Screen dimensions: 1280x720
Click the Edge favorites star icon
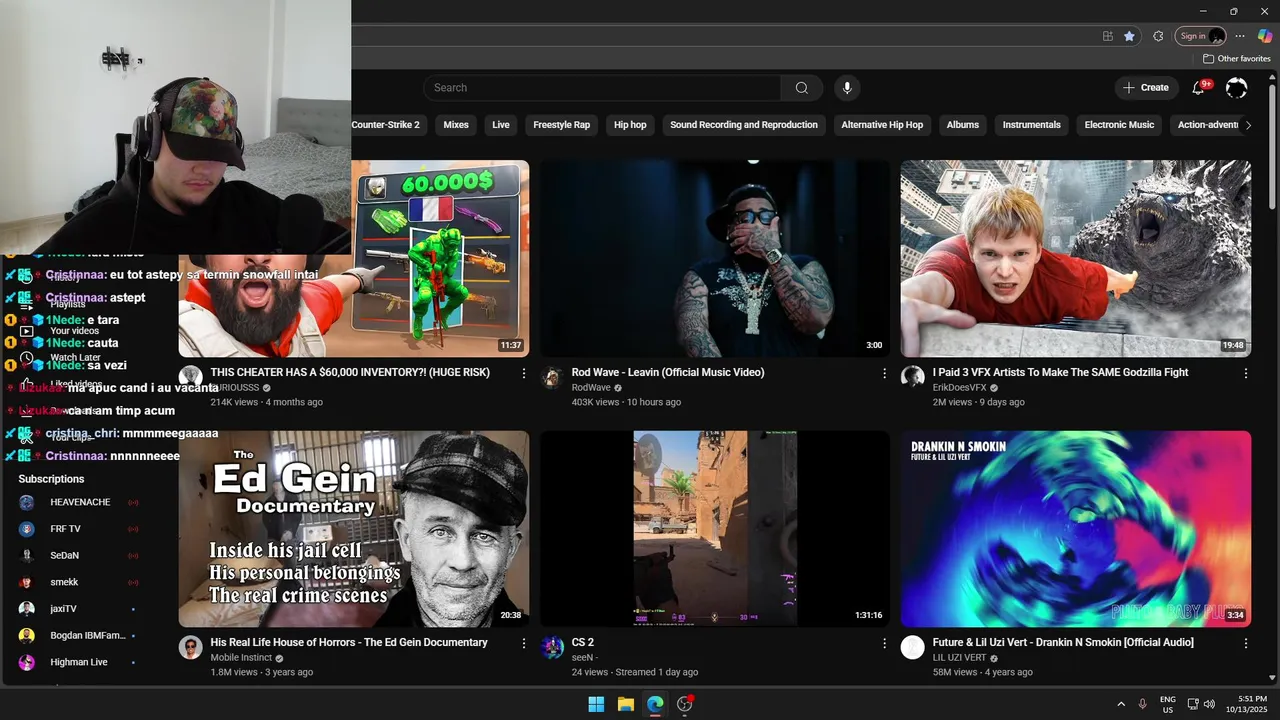pos(1129,36)
